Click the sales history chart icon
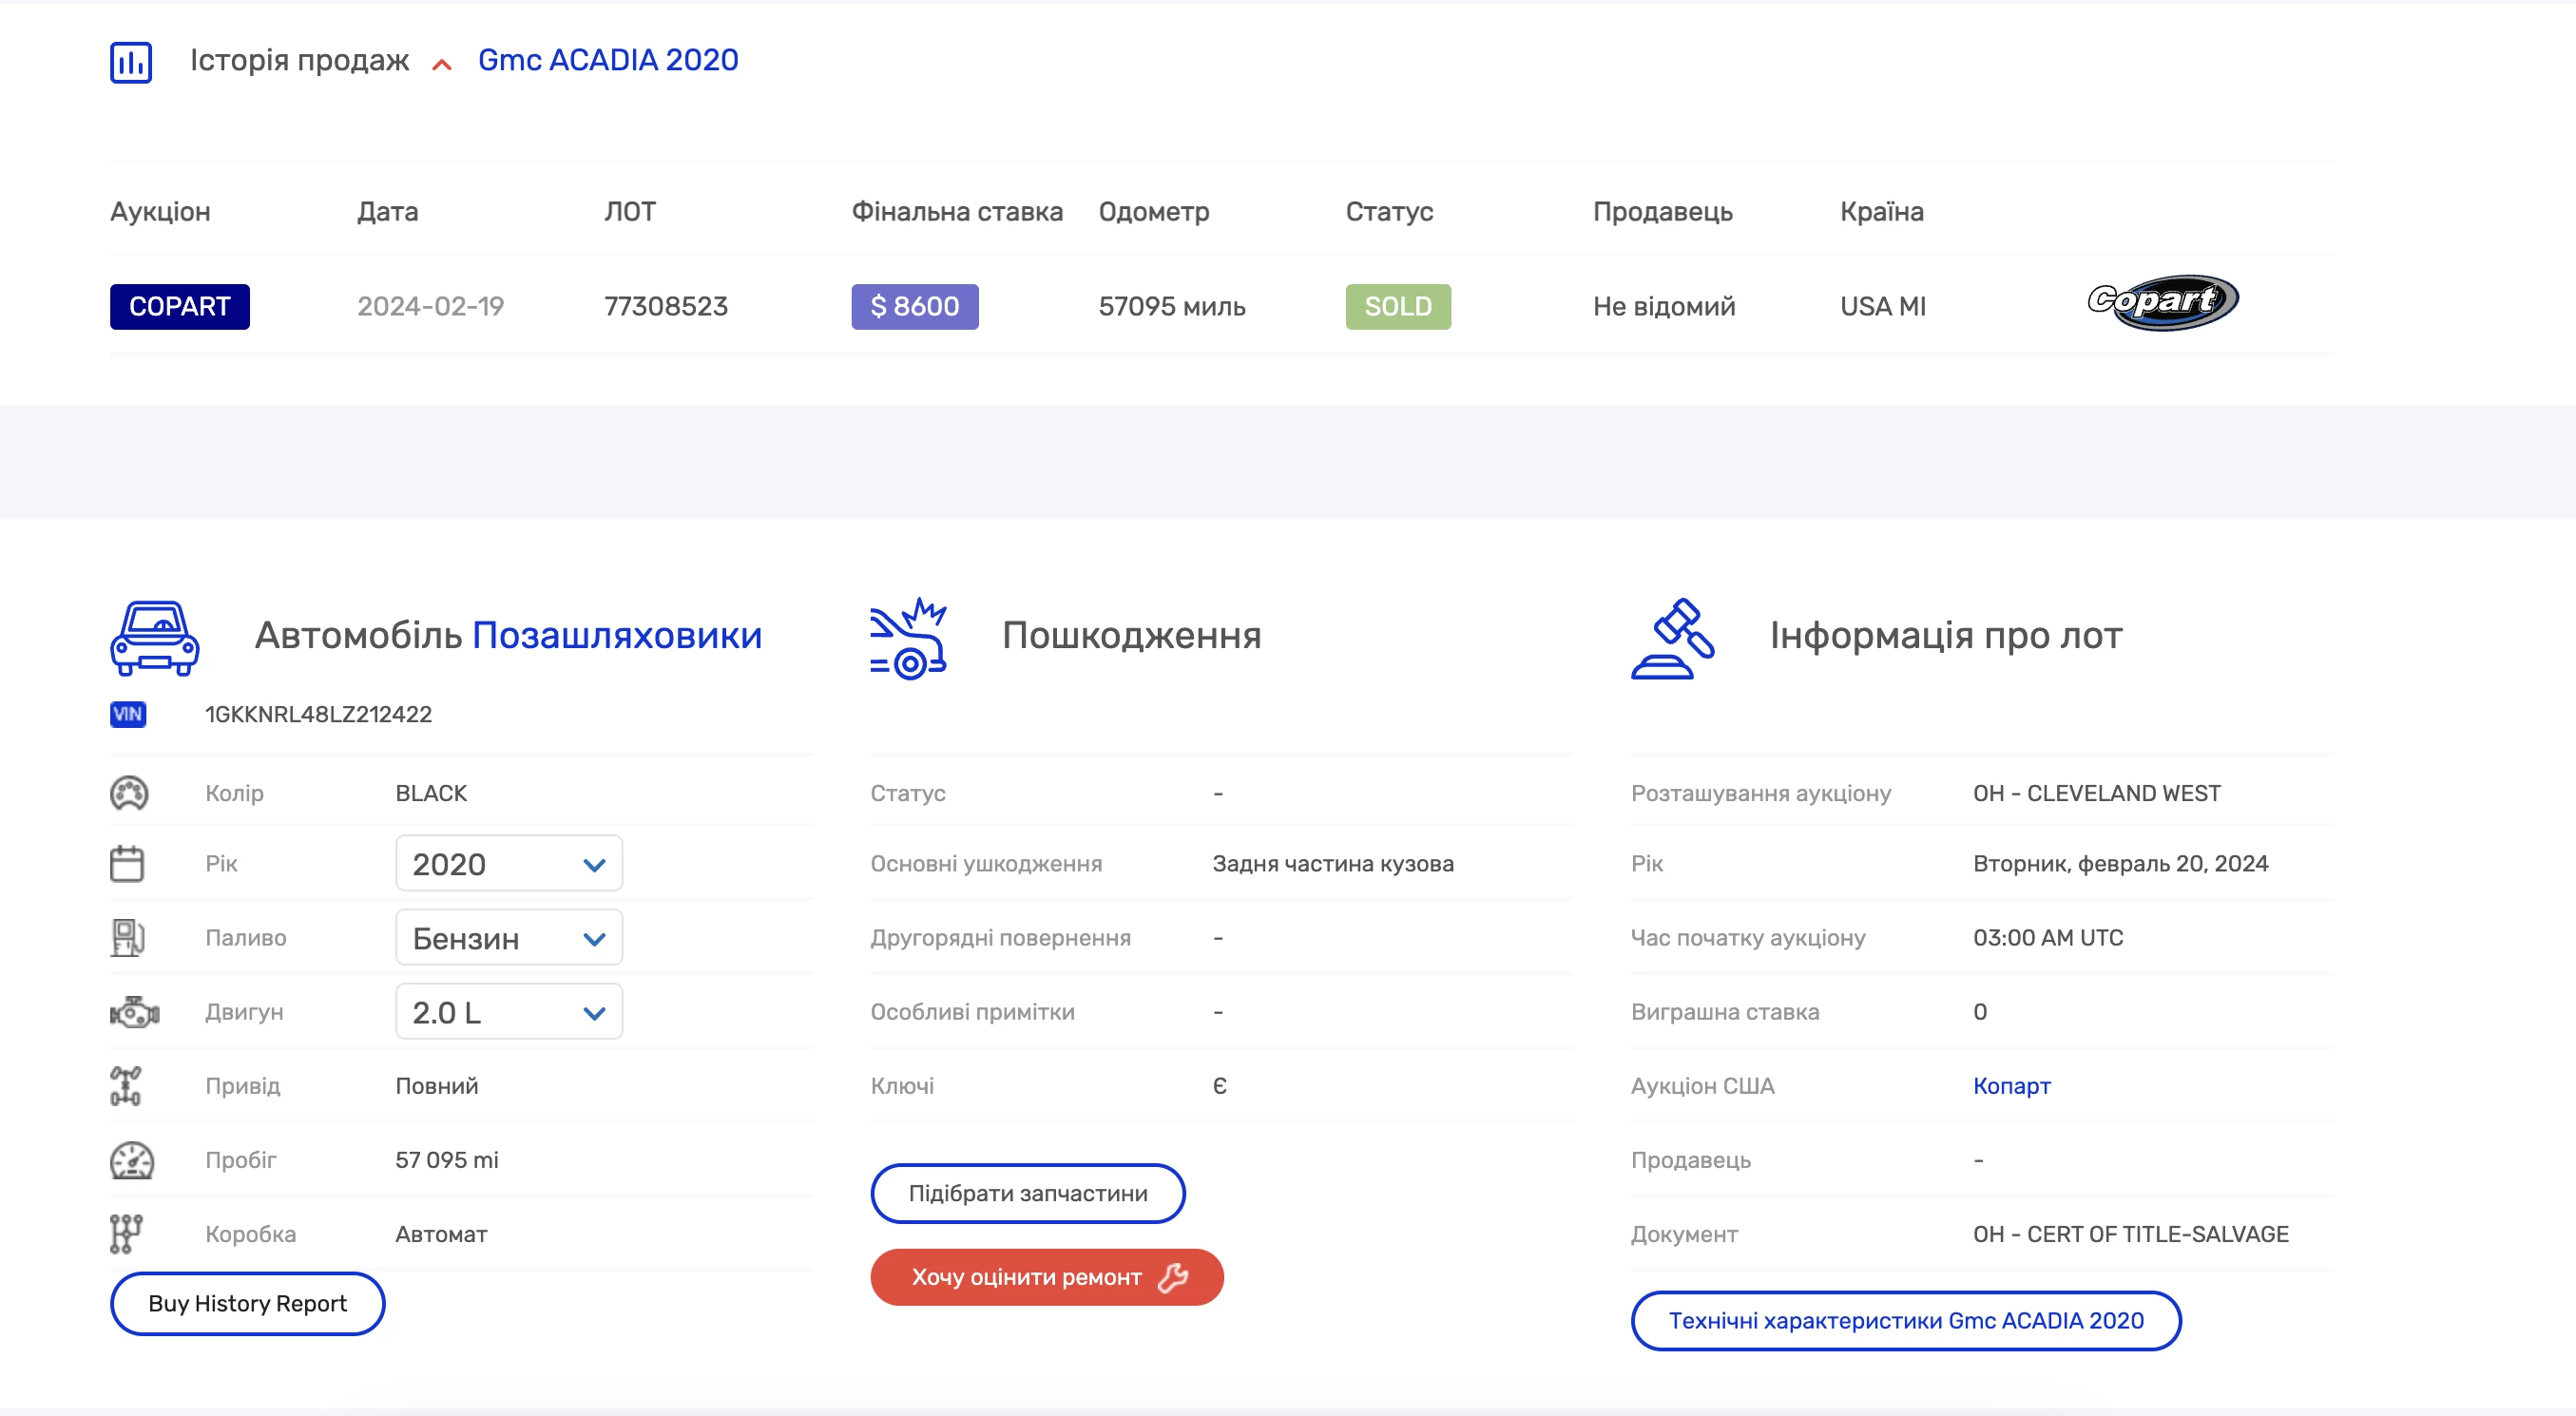 pyautogui.click(x=130, y=62)
